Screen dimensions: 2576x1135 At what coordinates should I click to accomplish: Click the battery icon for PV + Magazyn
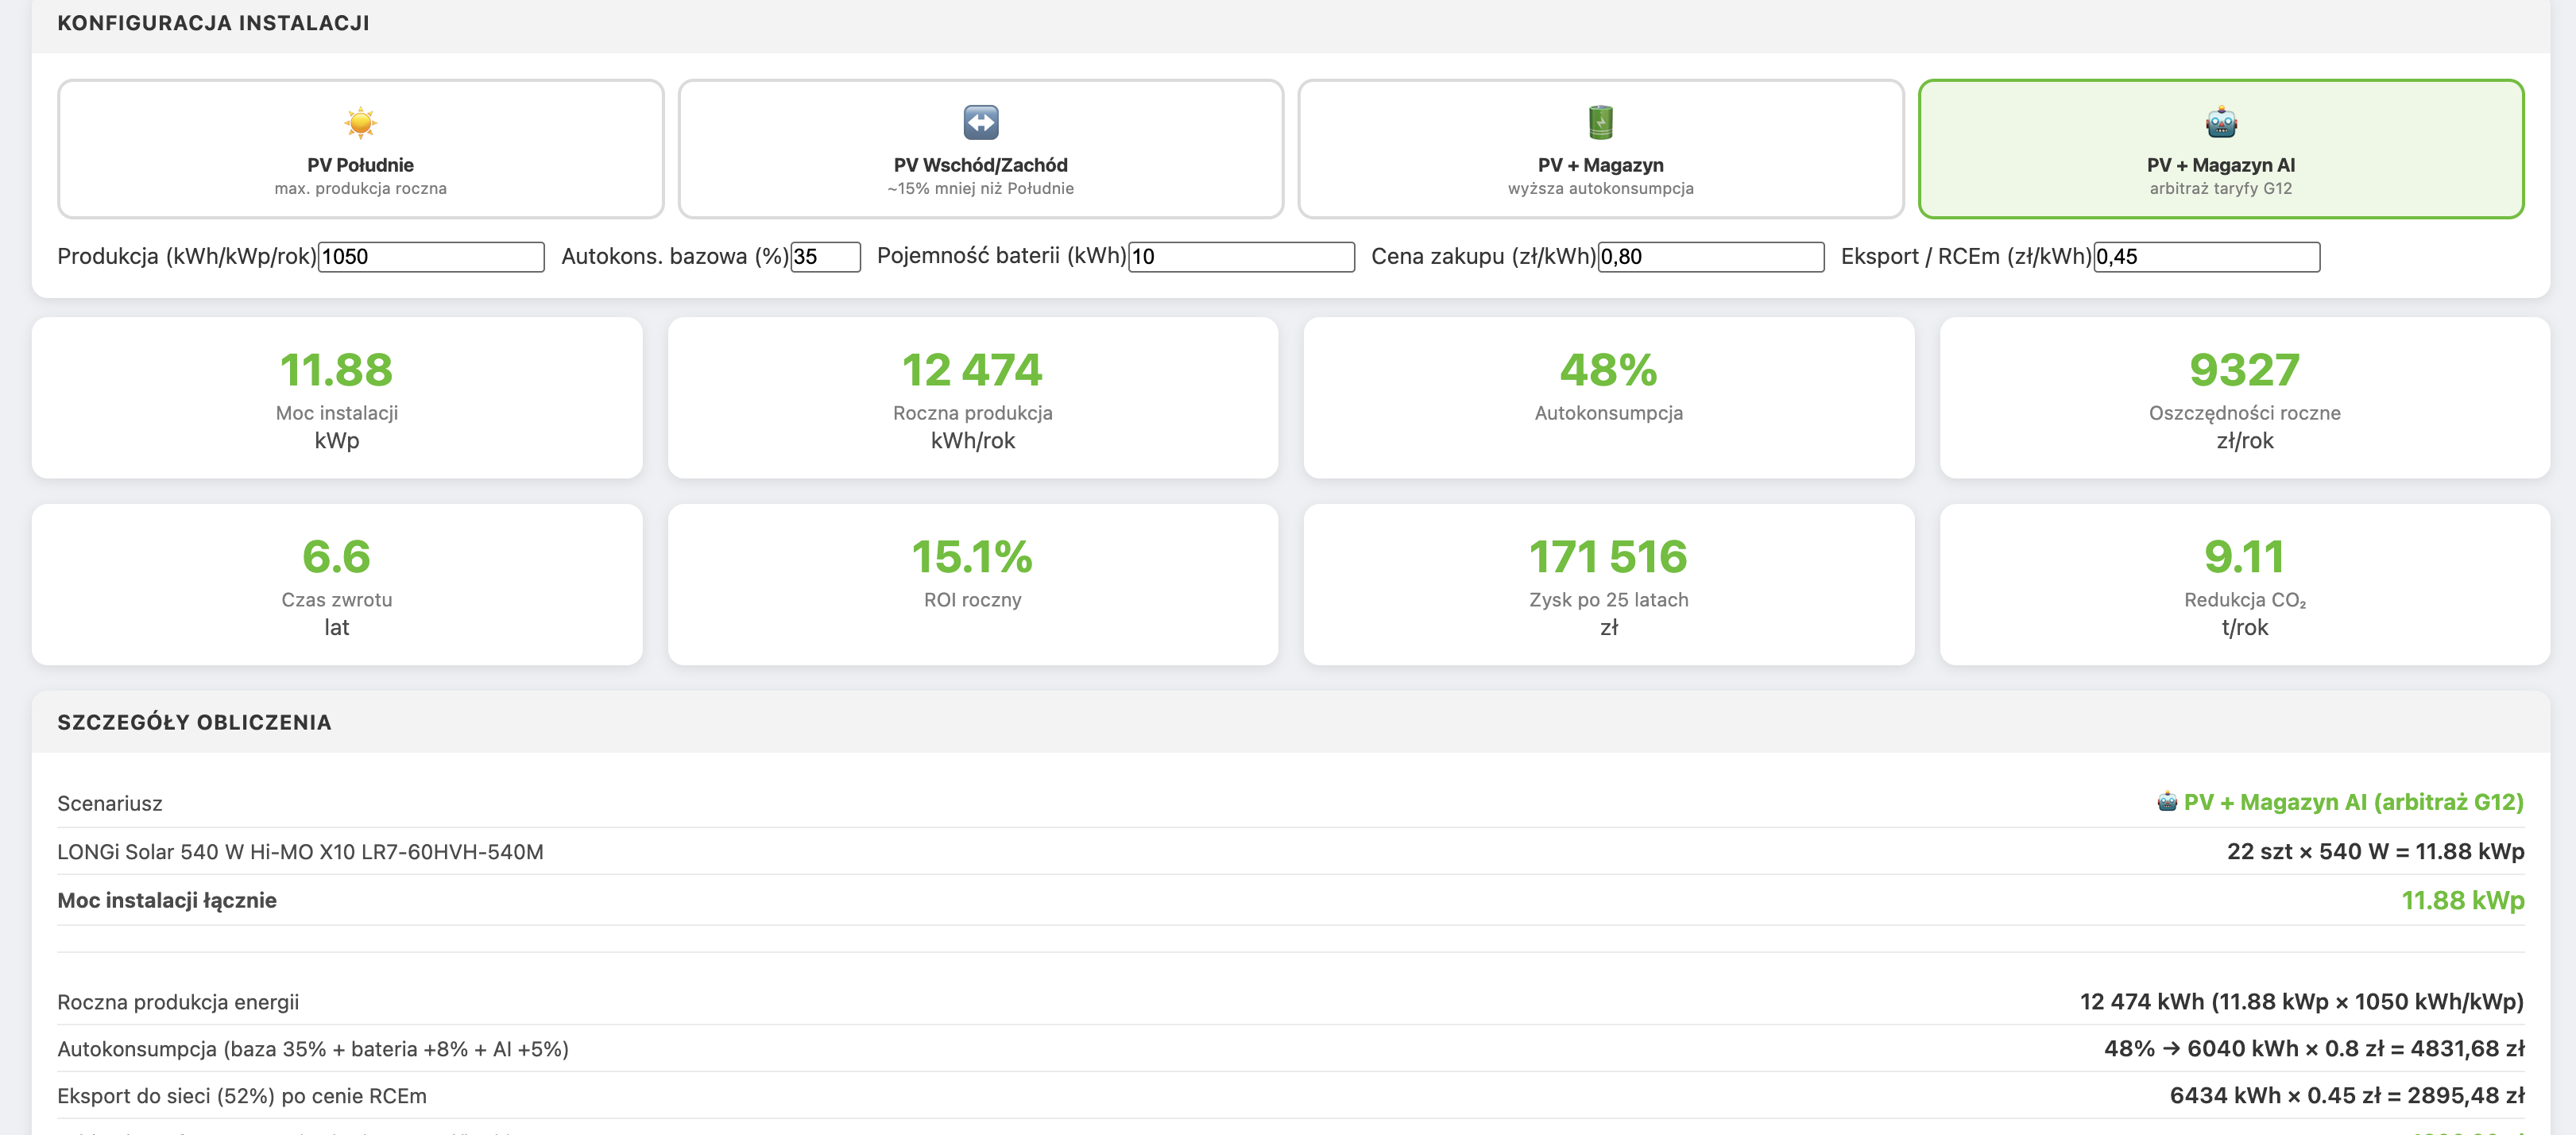[1600, 123]
